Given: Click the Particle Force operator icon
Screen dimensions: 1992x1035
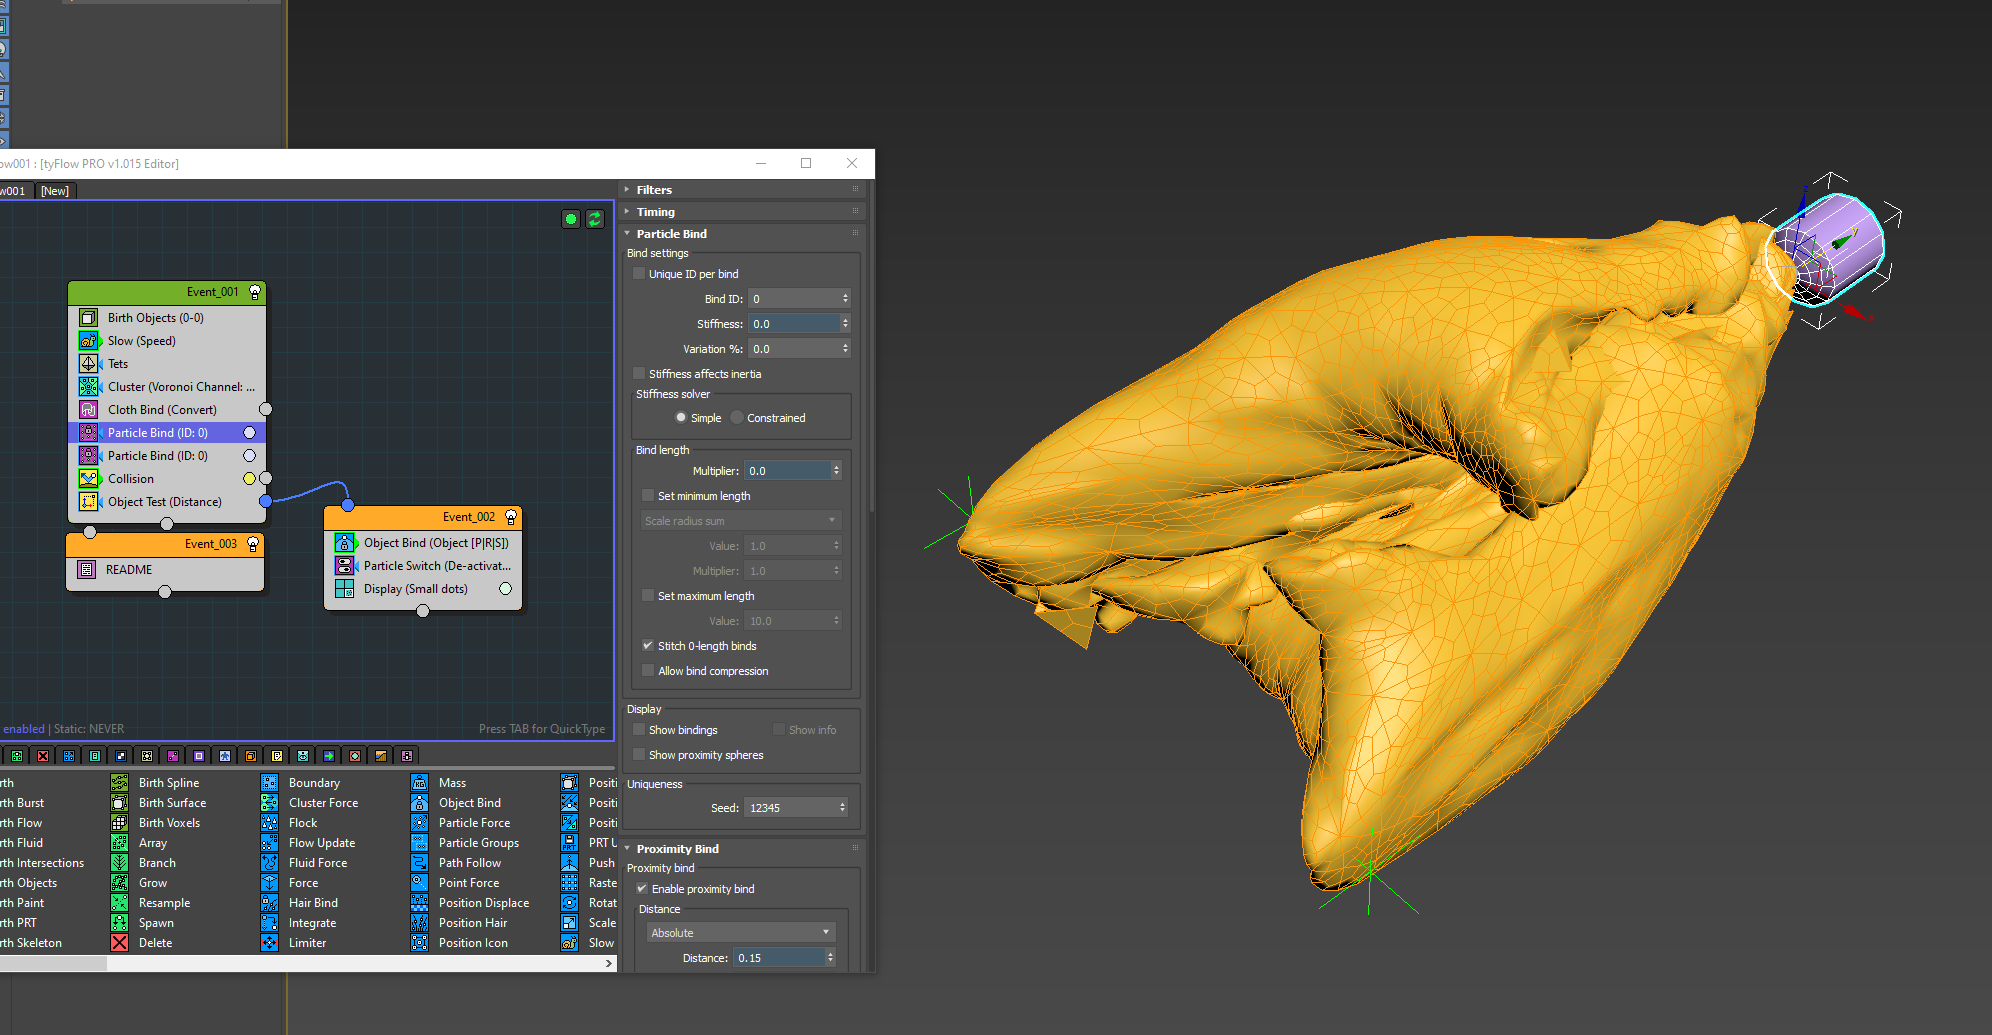Looking at the screenshot, I should [419, 823].
